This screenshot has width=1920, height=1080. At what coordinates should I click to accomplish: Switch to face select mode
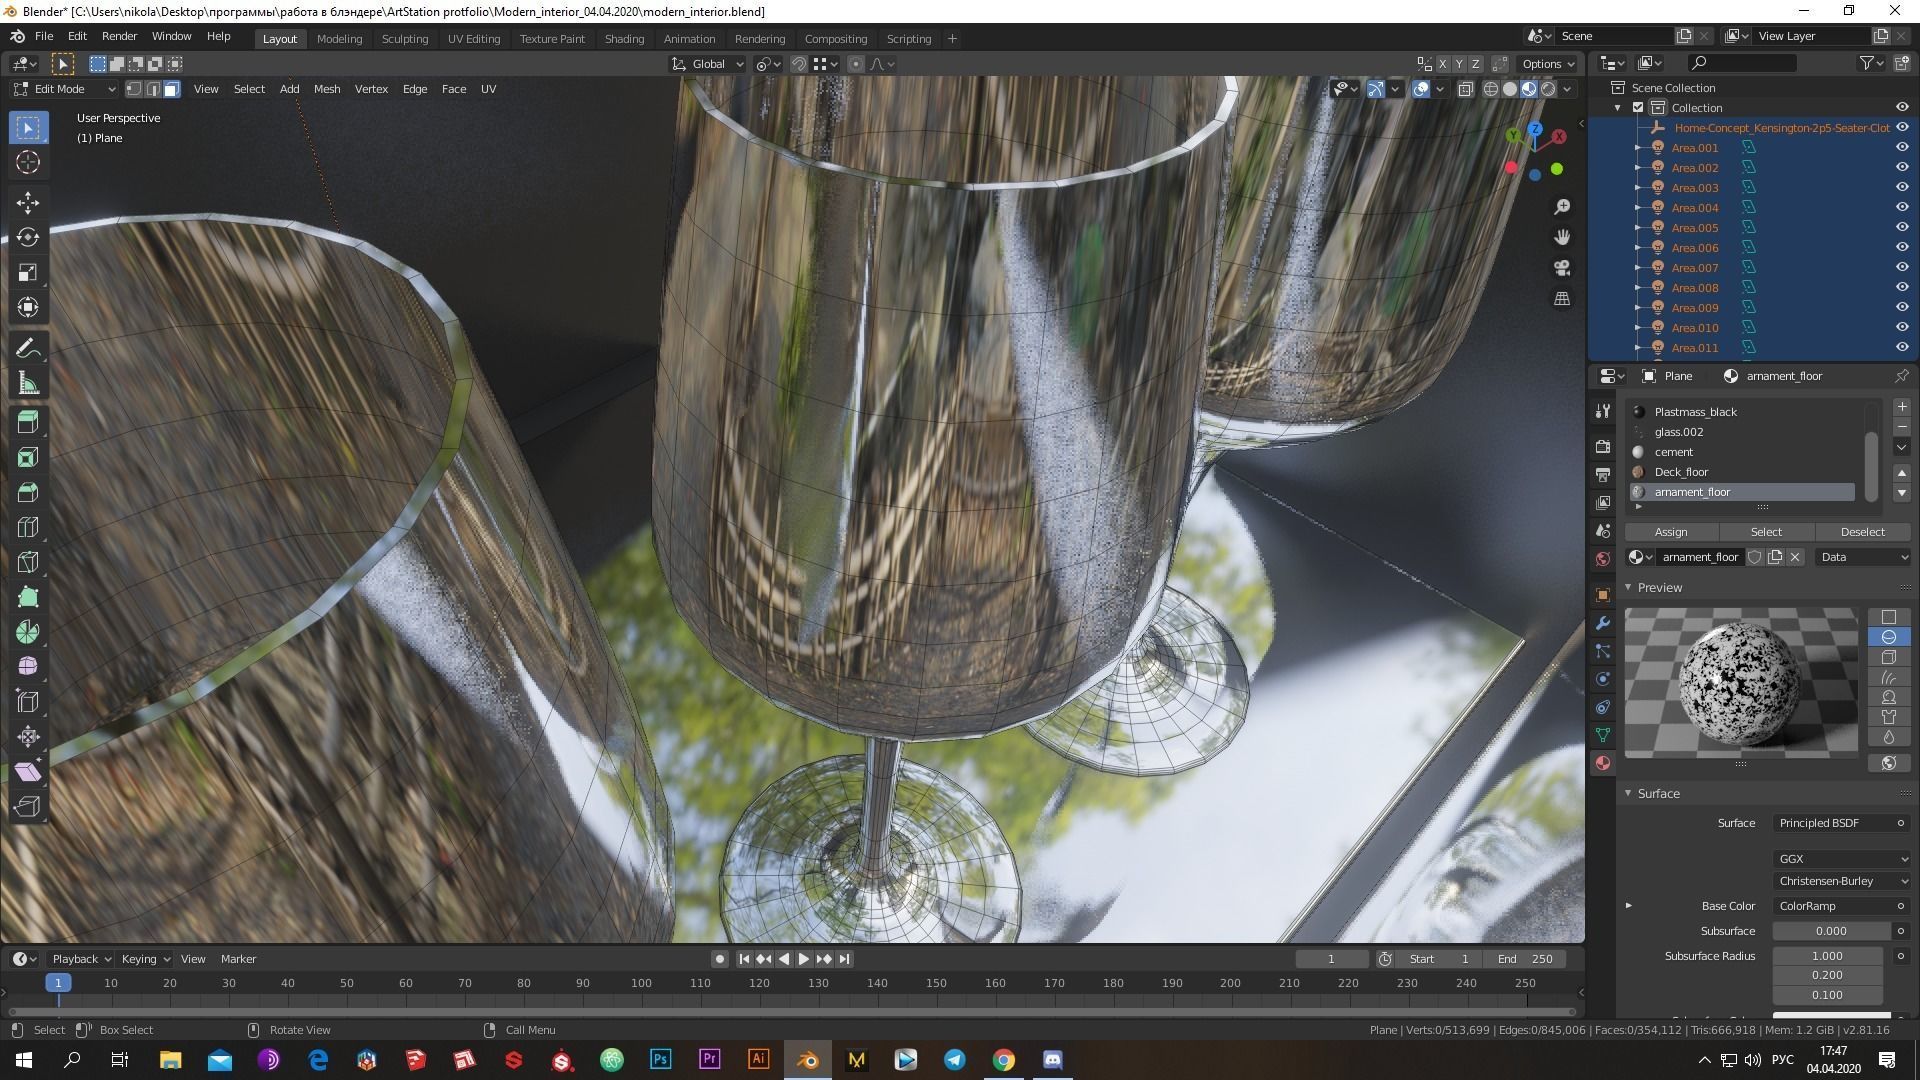[x=172, y=89]
